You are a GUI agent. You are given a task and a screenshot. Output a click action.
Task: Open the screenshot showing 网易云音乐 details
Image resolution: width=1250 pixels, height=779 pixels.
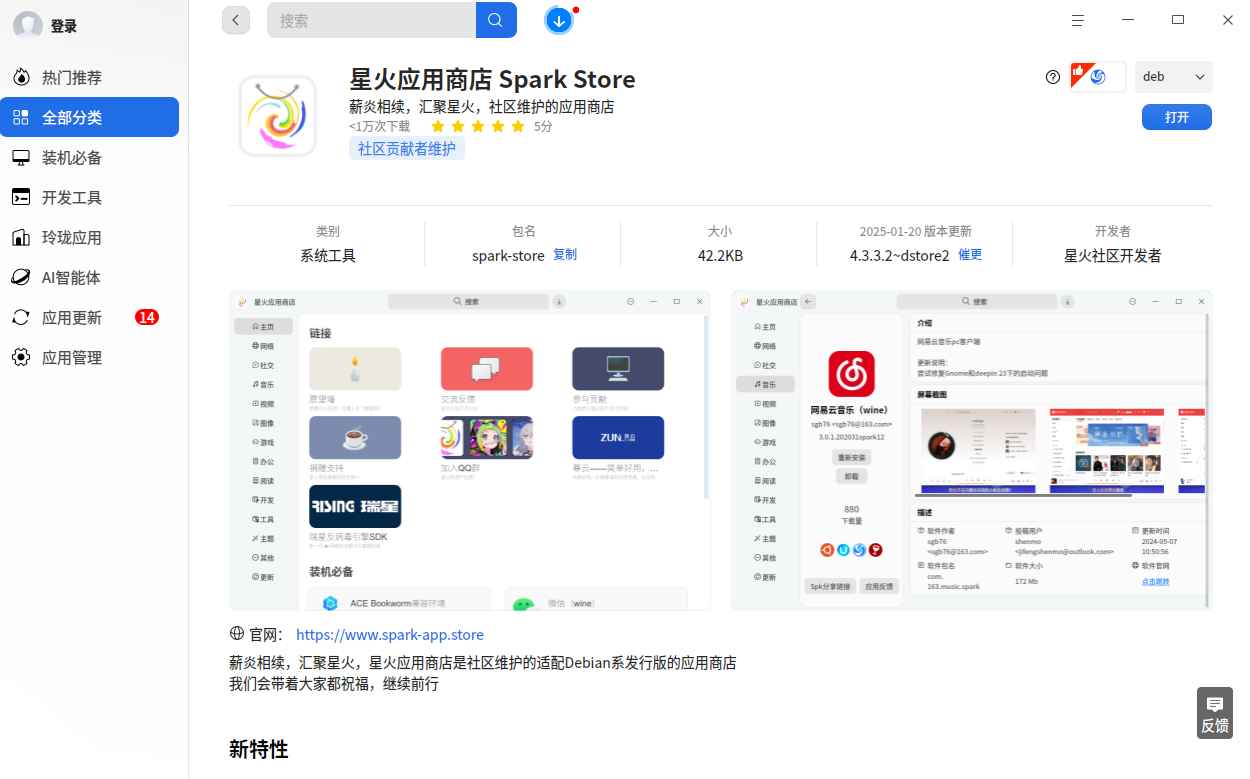tap(972, 451)
